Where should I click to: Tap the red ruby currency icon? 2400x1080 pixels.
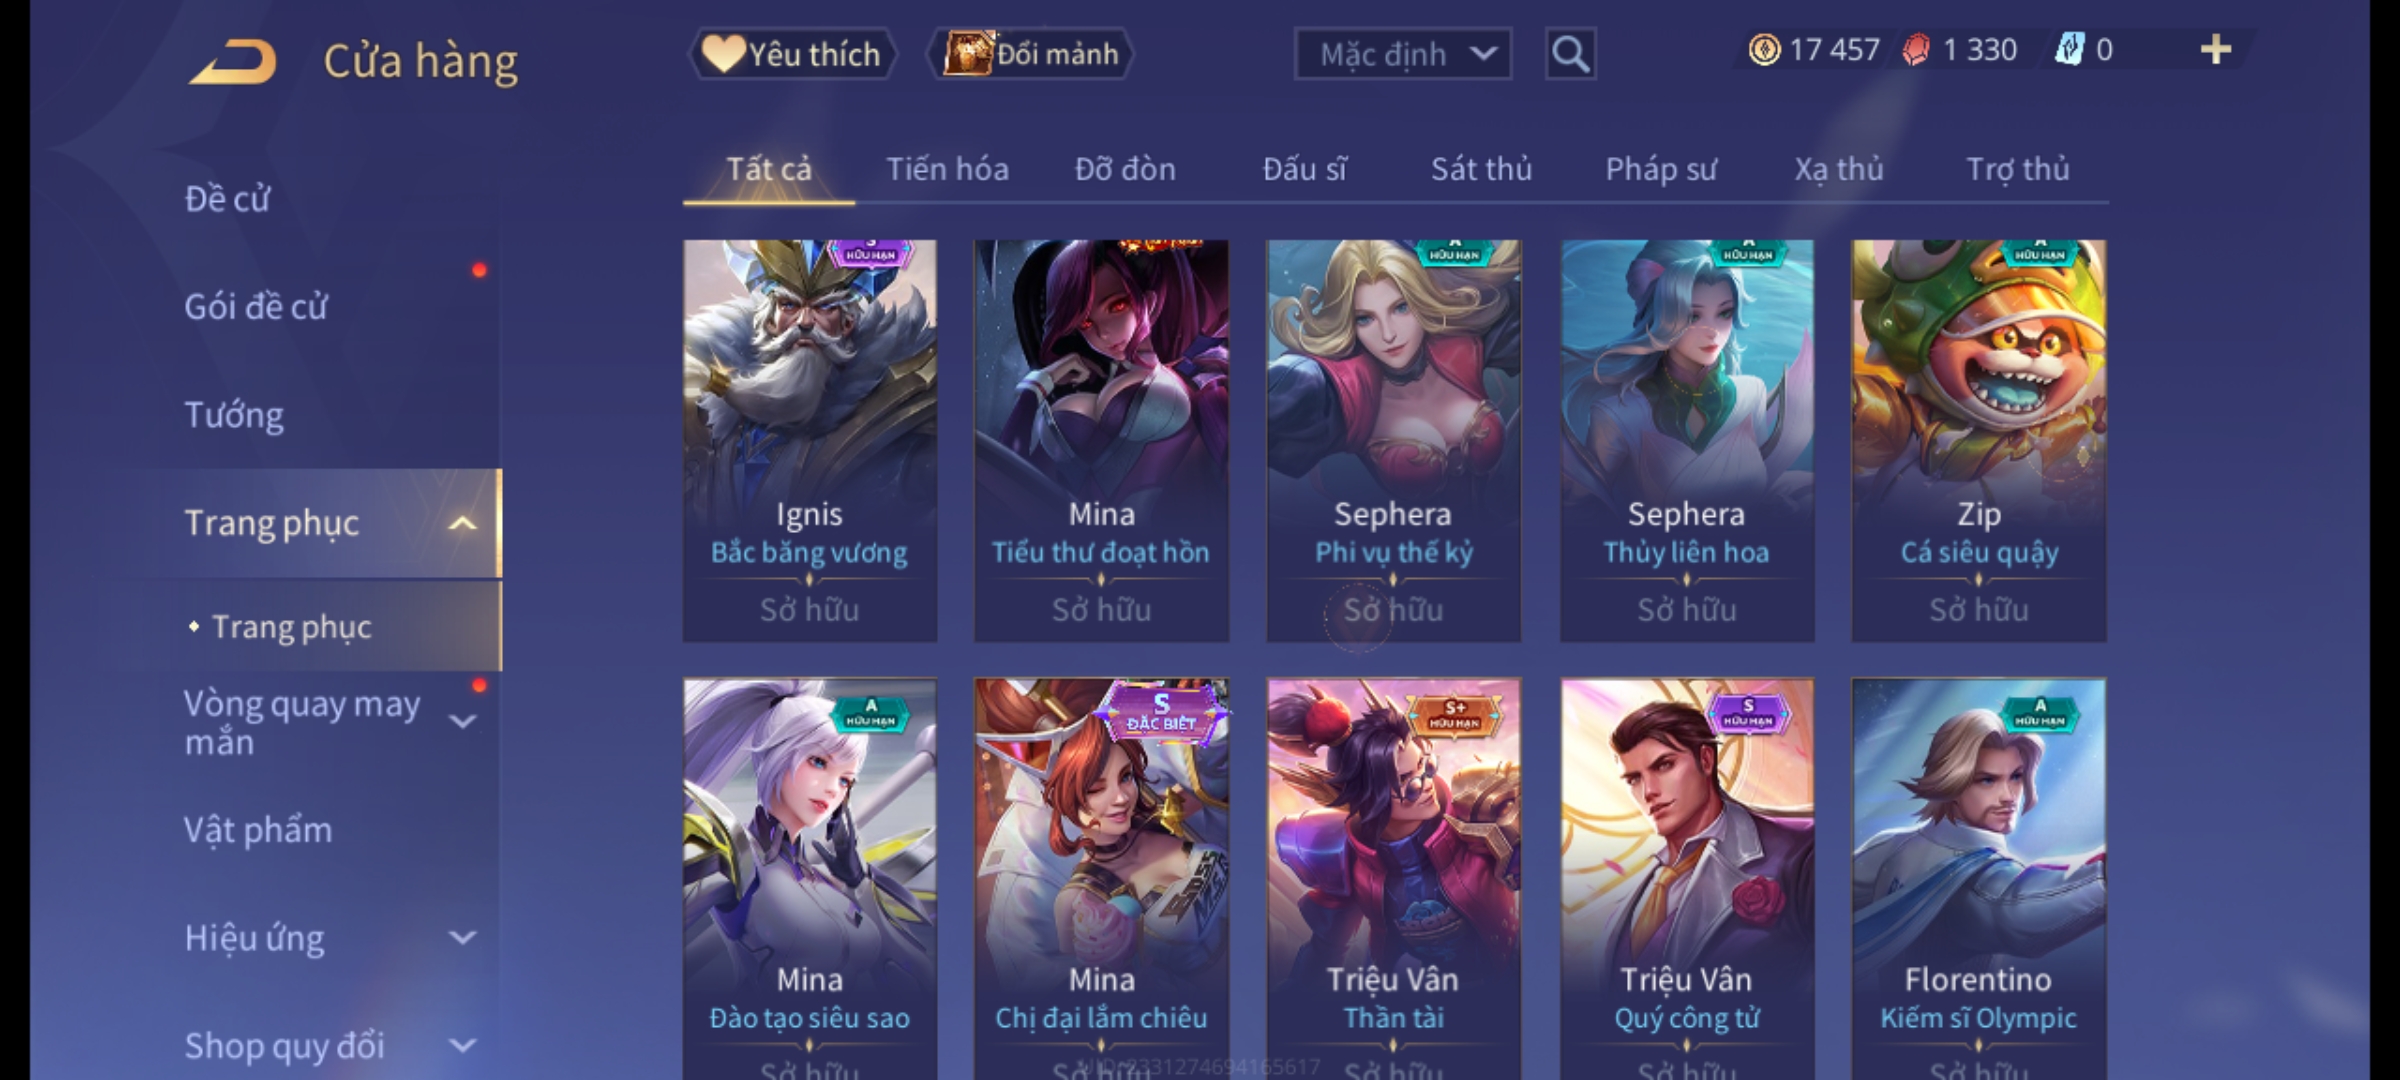(1916, 50)
